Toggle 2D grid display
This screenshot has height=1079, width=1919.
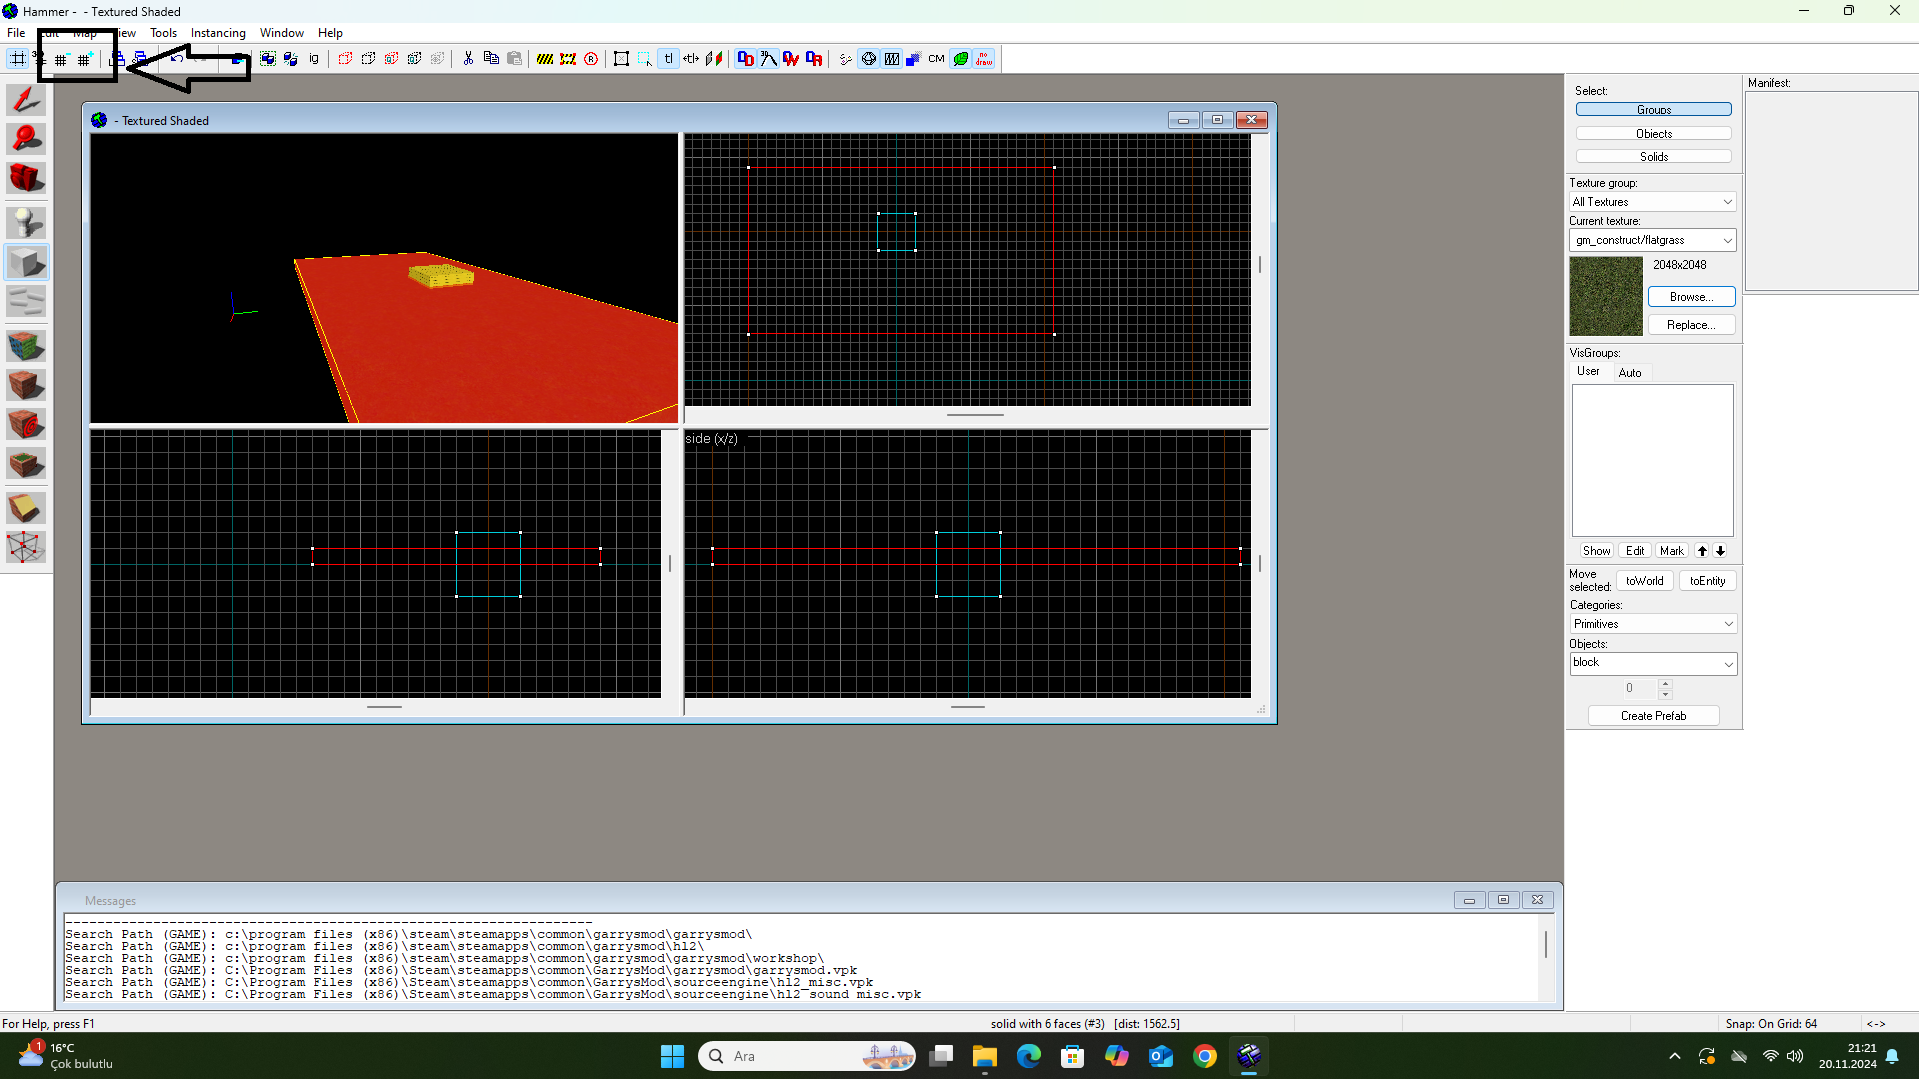[x=18, y=59]
